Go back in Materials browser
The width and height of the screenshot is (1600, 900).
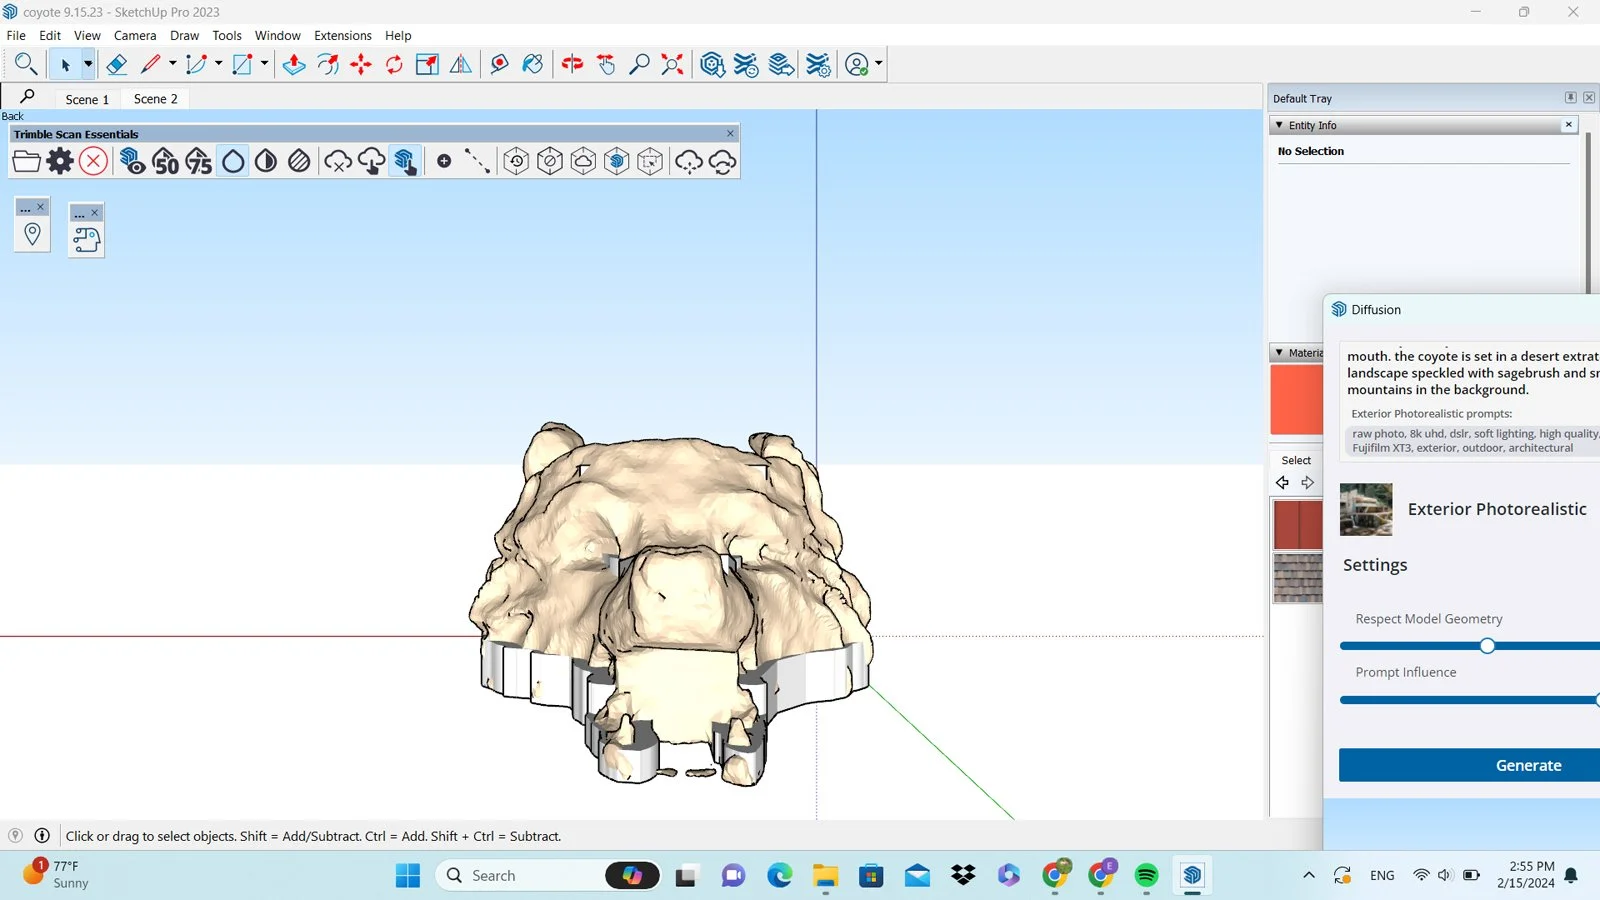(1282, 483)
